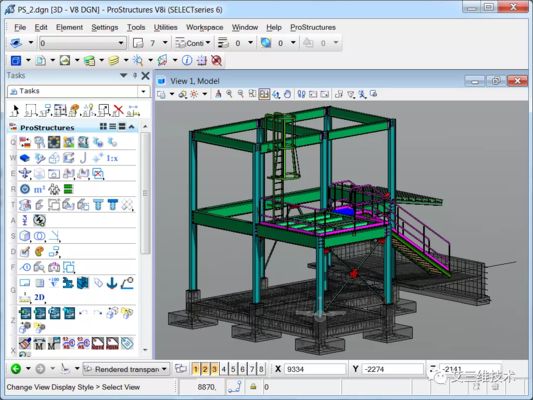Open the 2D tool in ProStructures tasks
This screenshot has width=533, height=400.
click(x=39, y=297)
